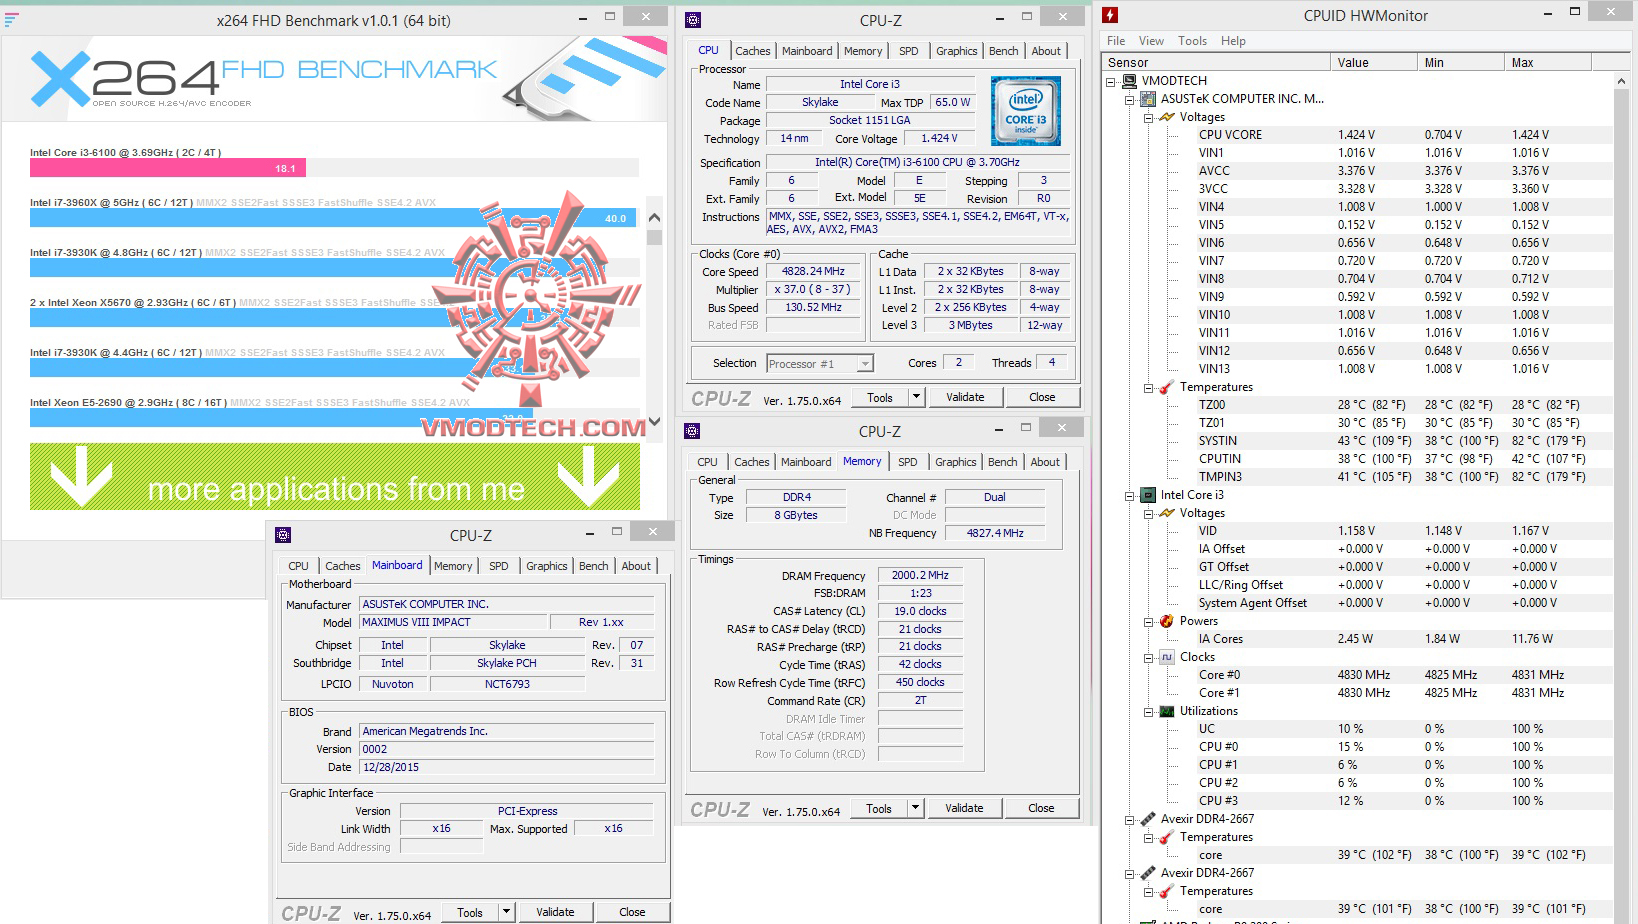
Task: Open the File menu in HWMonitor
Action: pyautogui.click(x=1116, y=41)
